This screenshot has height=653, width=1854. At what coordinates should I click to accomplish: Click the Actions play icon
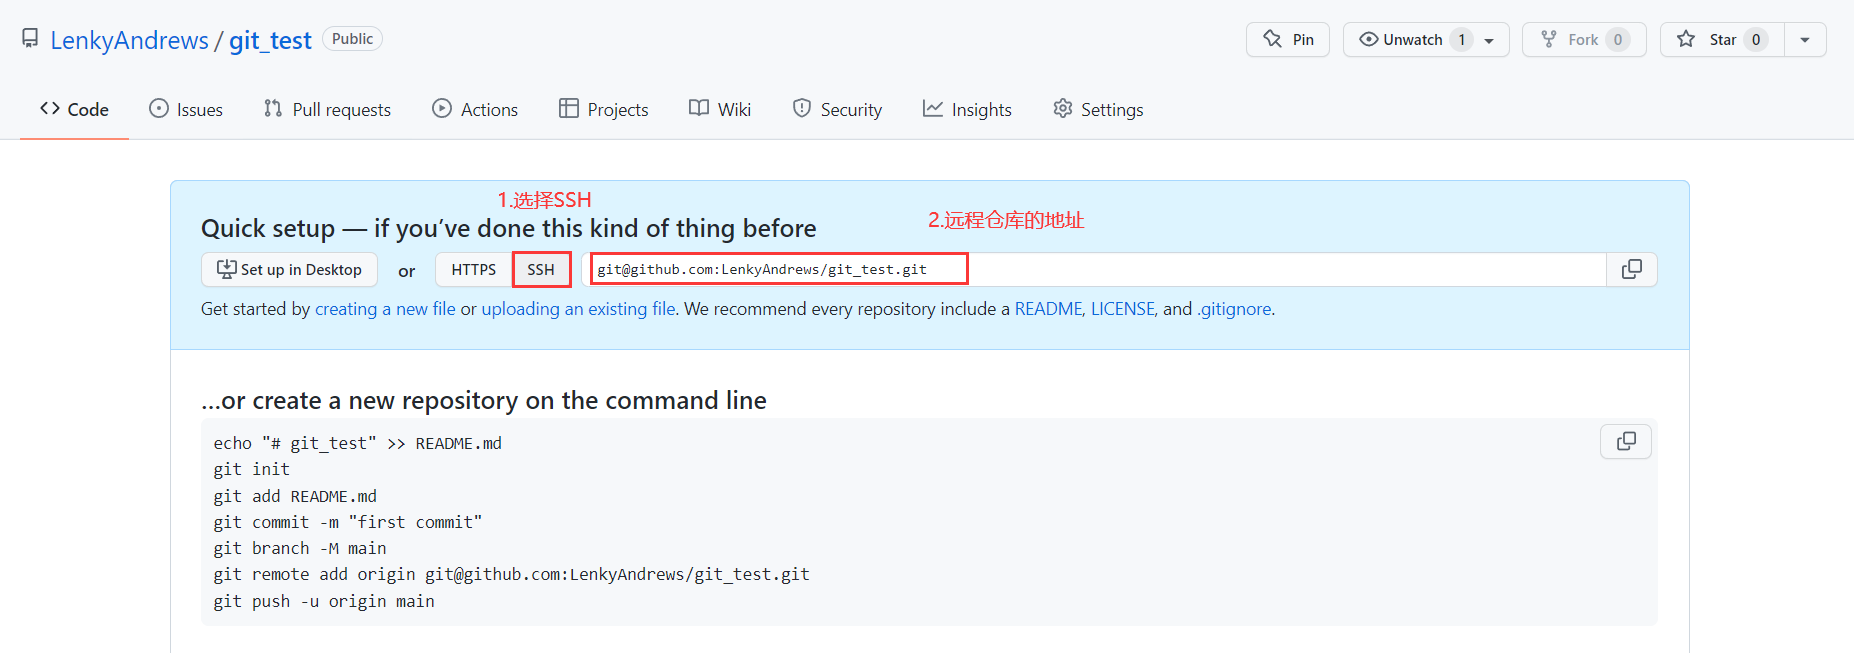pos(442,108)
